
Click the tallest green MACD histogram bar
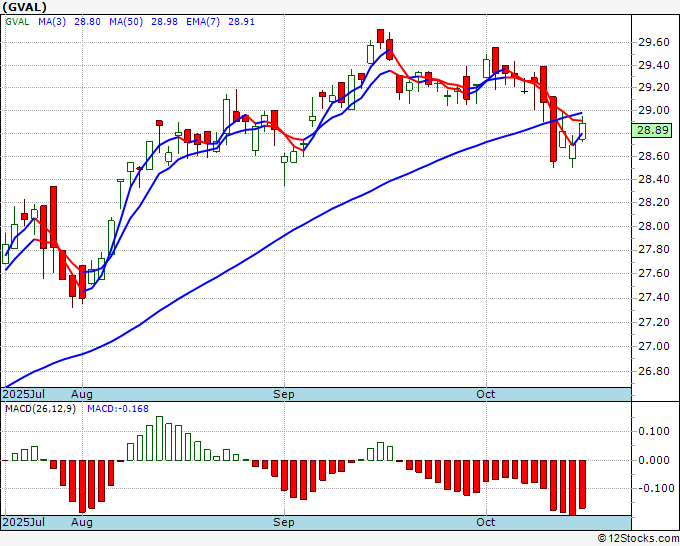(159, 438)
